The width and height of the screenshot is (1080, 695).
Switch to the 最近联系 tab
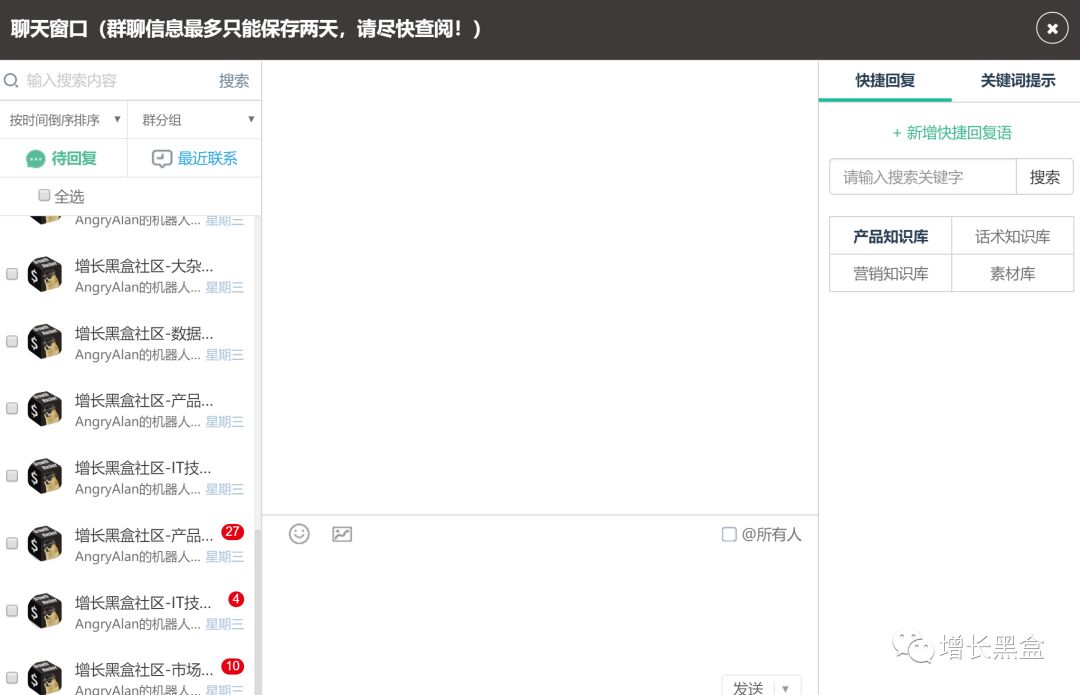pos(194,158)
